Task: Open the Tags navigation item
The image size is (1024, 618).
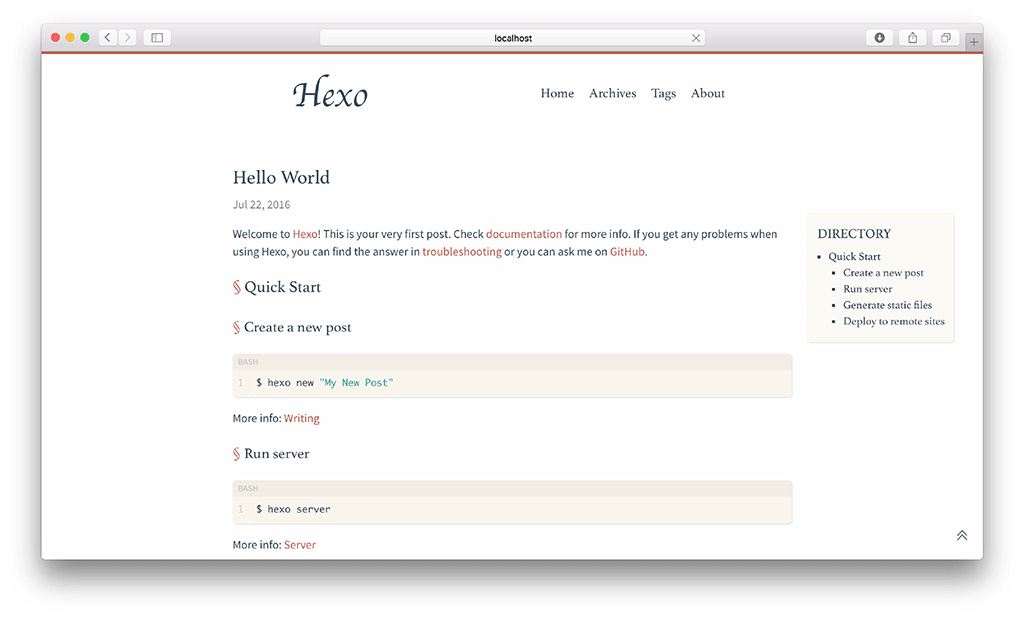Action: pos(664,94)
